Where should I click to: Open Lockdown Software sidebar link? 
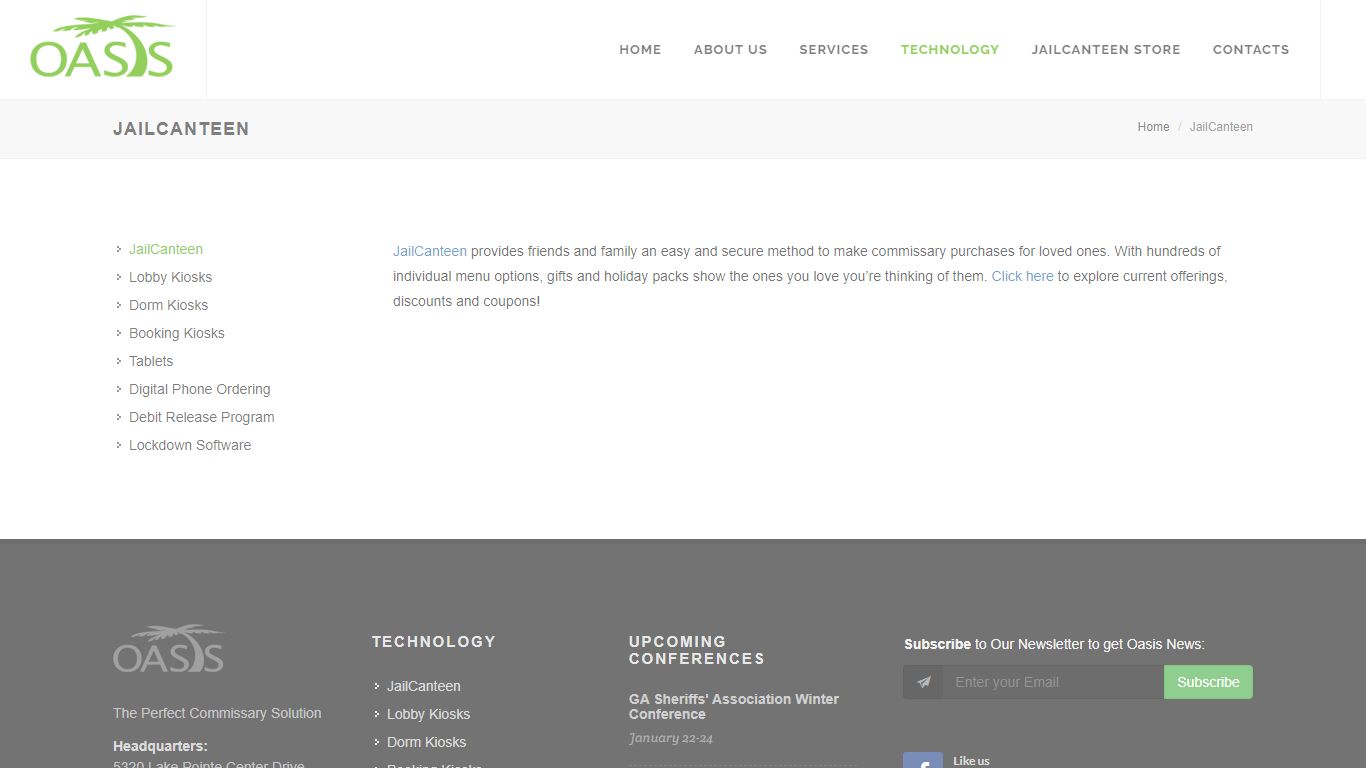(190, 445)
